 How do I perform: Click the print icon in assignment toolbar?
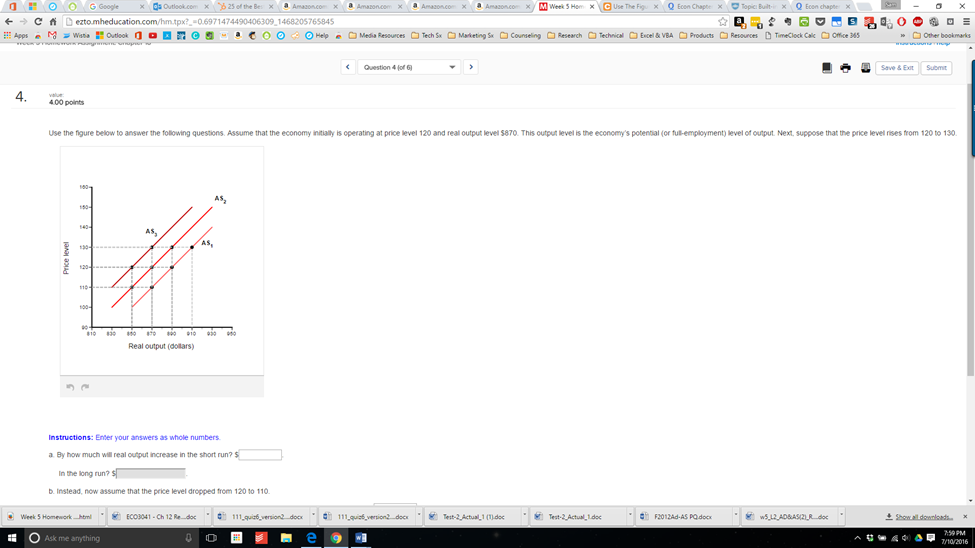pos(846,68)
